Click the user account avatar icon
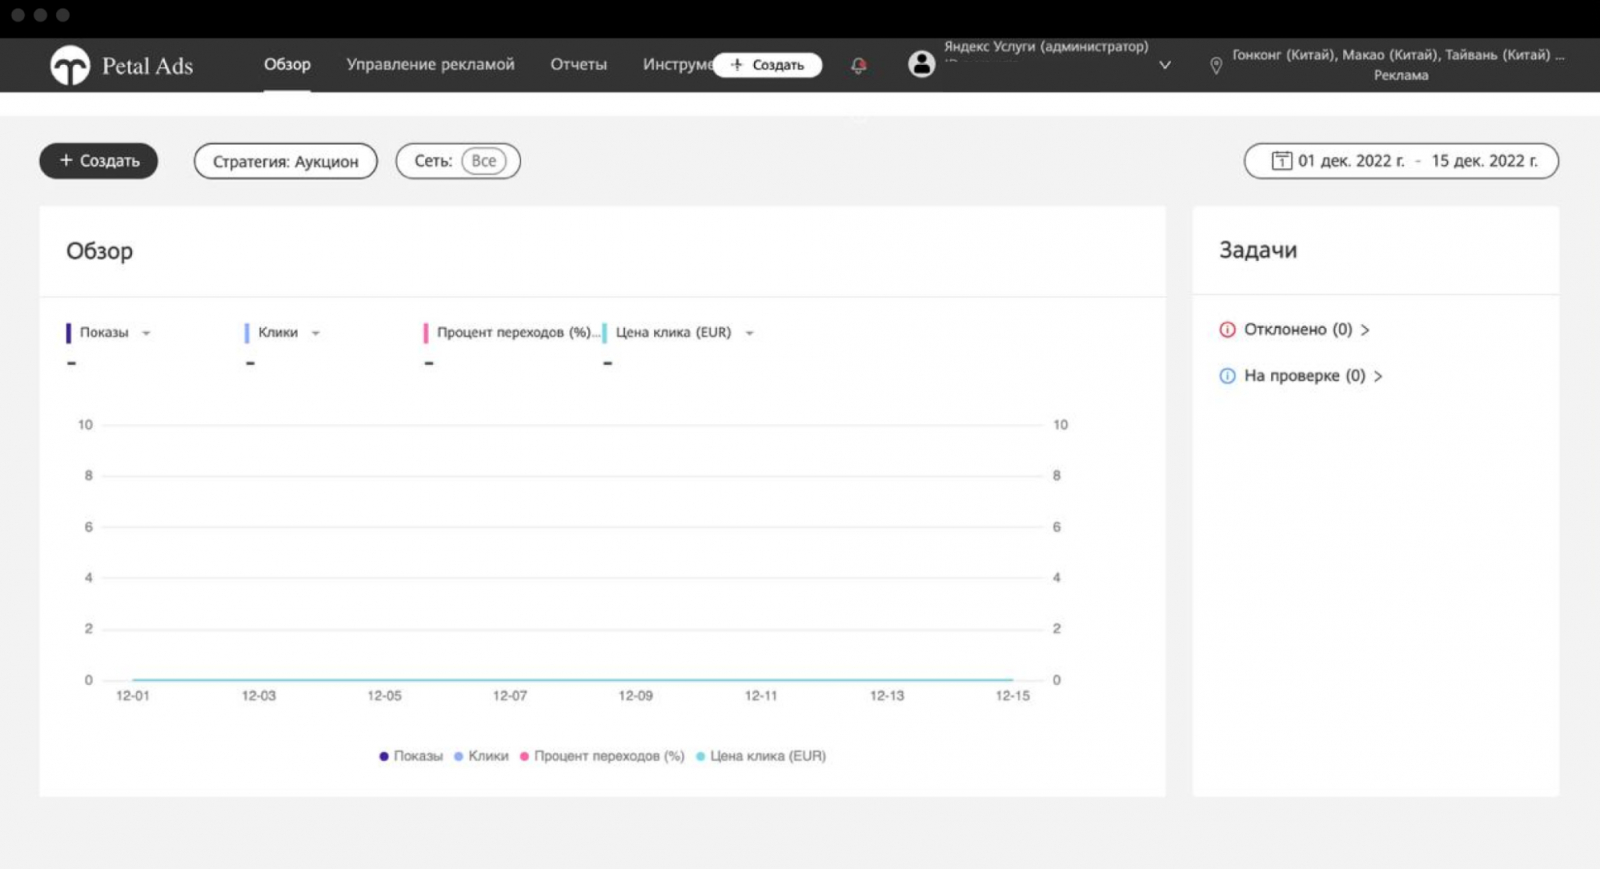Viewport: 1600px width, 869px height. 921,64
